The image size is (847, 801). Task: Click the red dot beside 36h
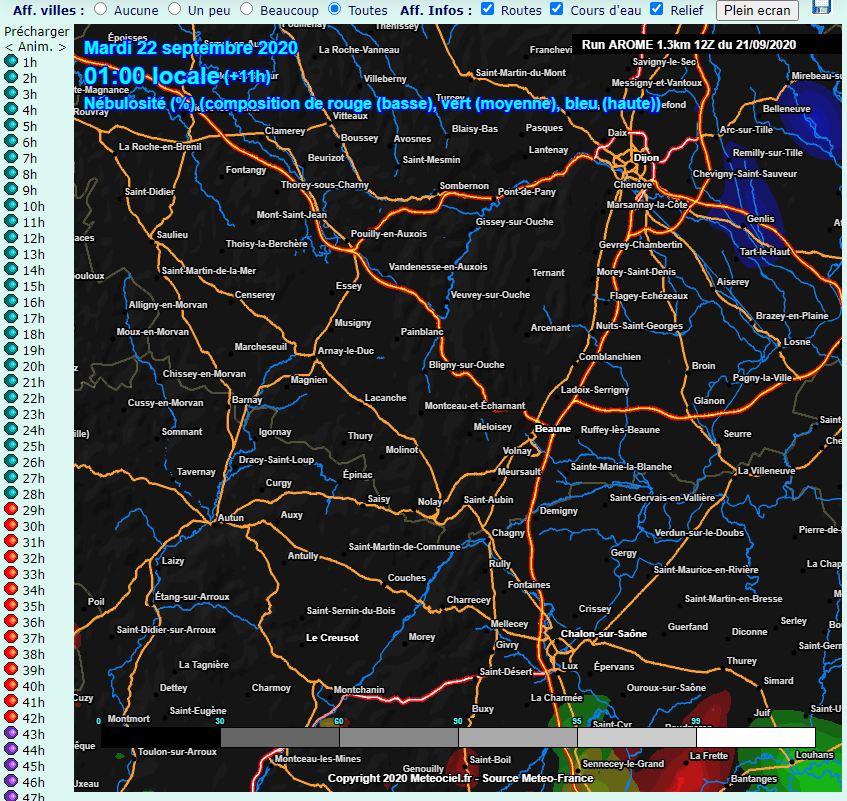tap(11, 622)
